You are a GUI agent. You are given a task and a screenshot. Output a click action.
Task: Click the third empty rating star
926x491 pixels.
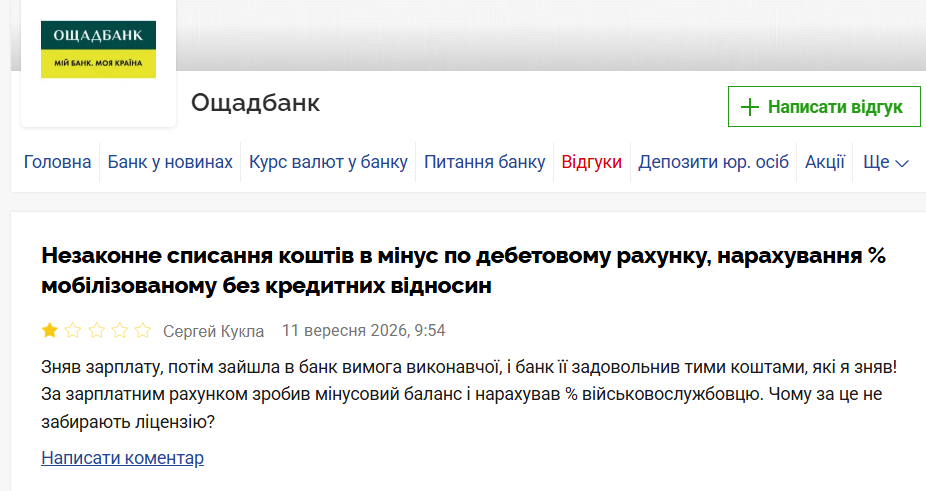(x=96, y=330)
